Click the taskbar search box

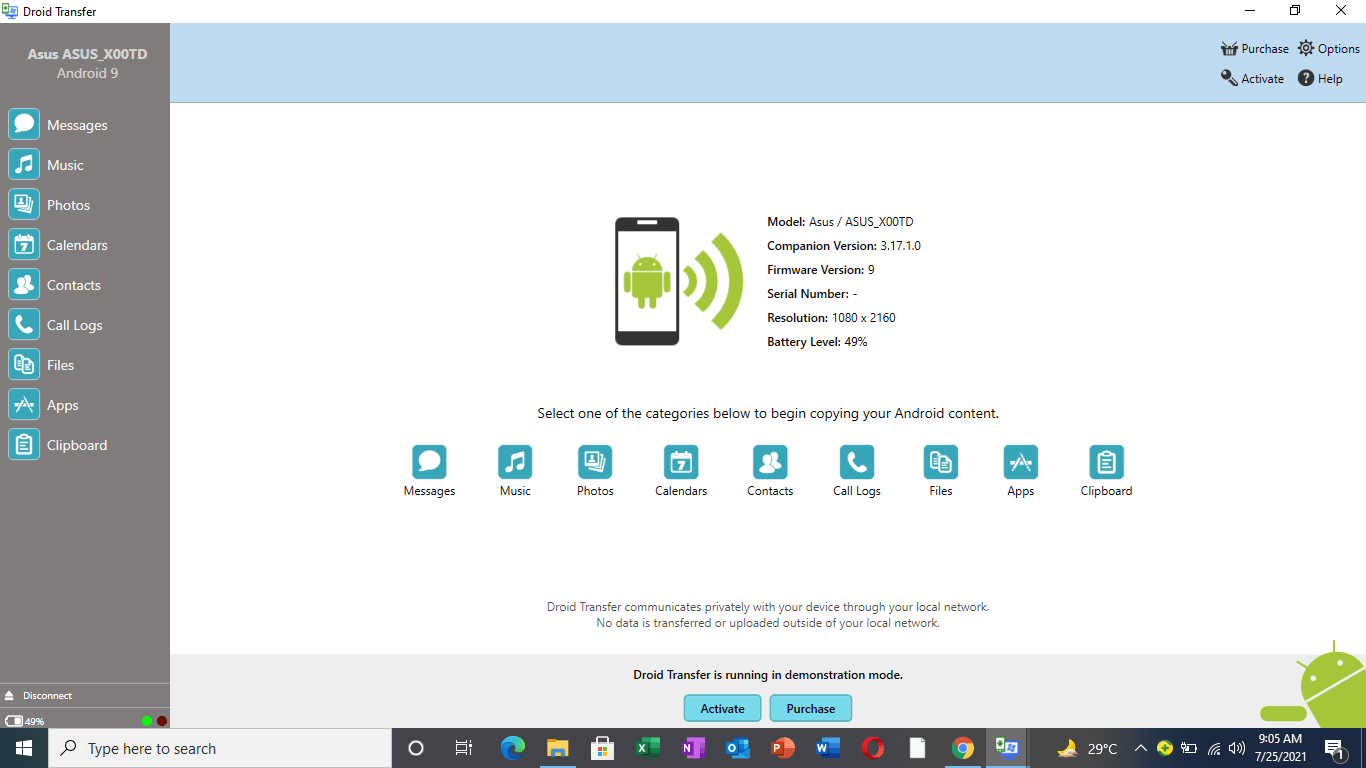[220, 748]
